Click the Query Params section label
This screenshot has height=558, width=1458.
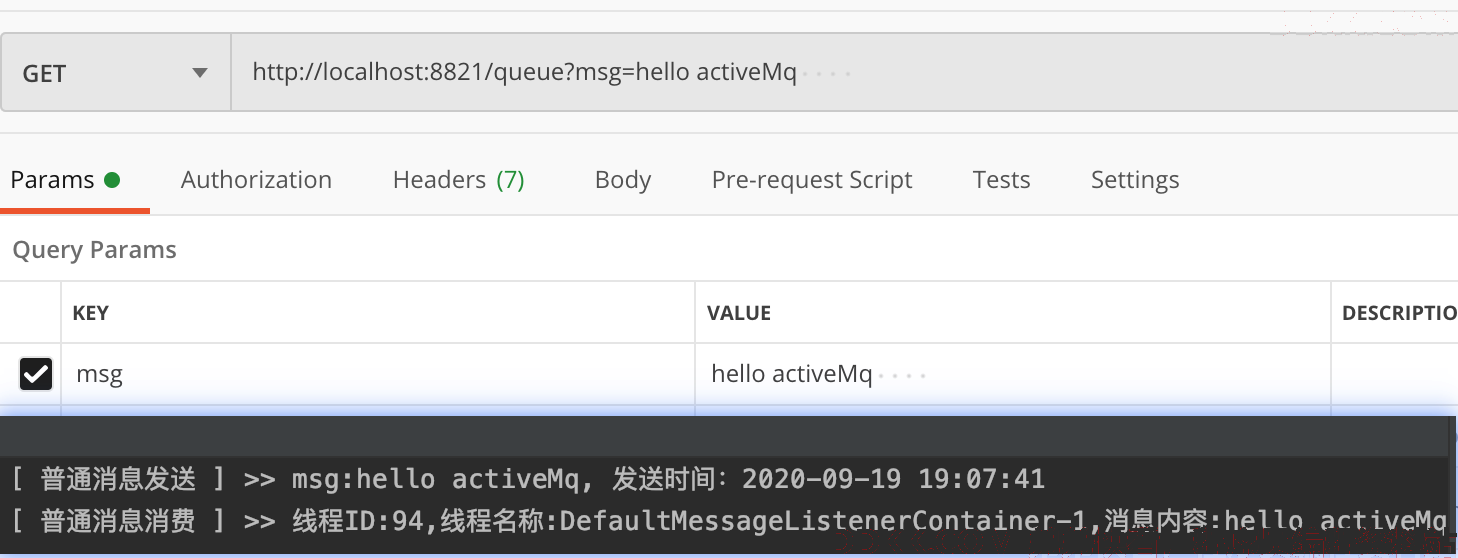pyautogui.click(x=94, y=250)
